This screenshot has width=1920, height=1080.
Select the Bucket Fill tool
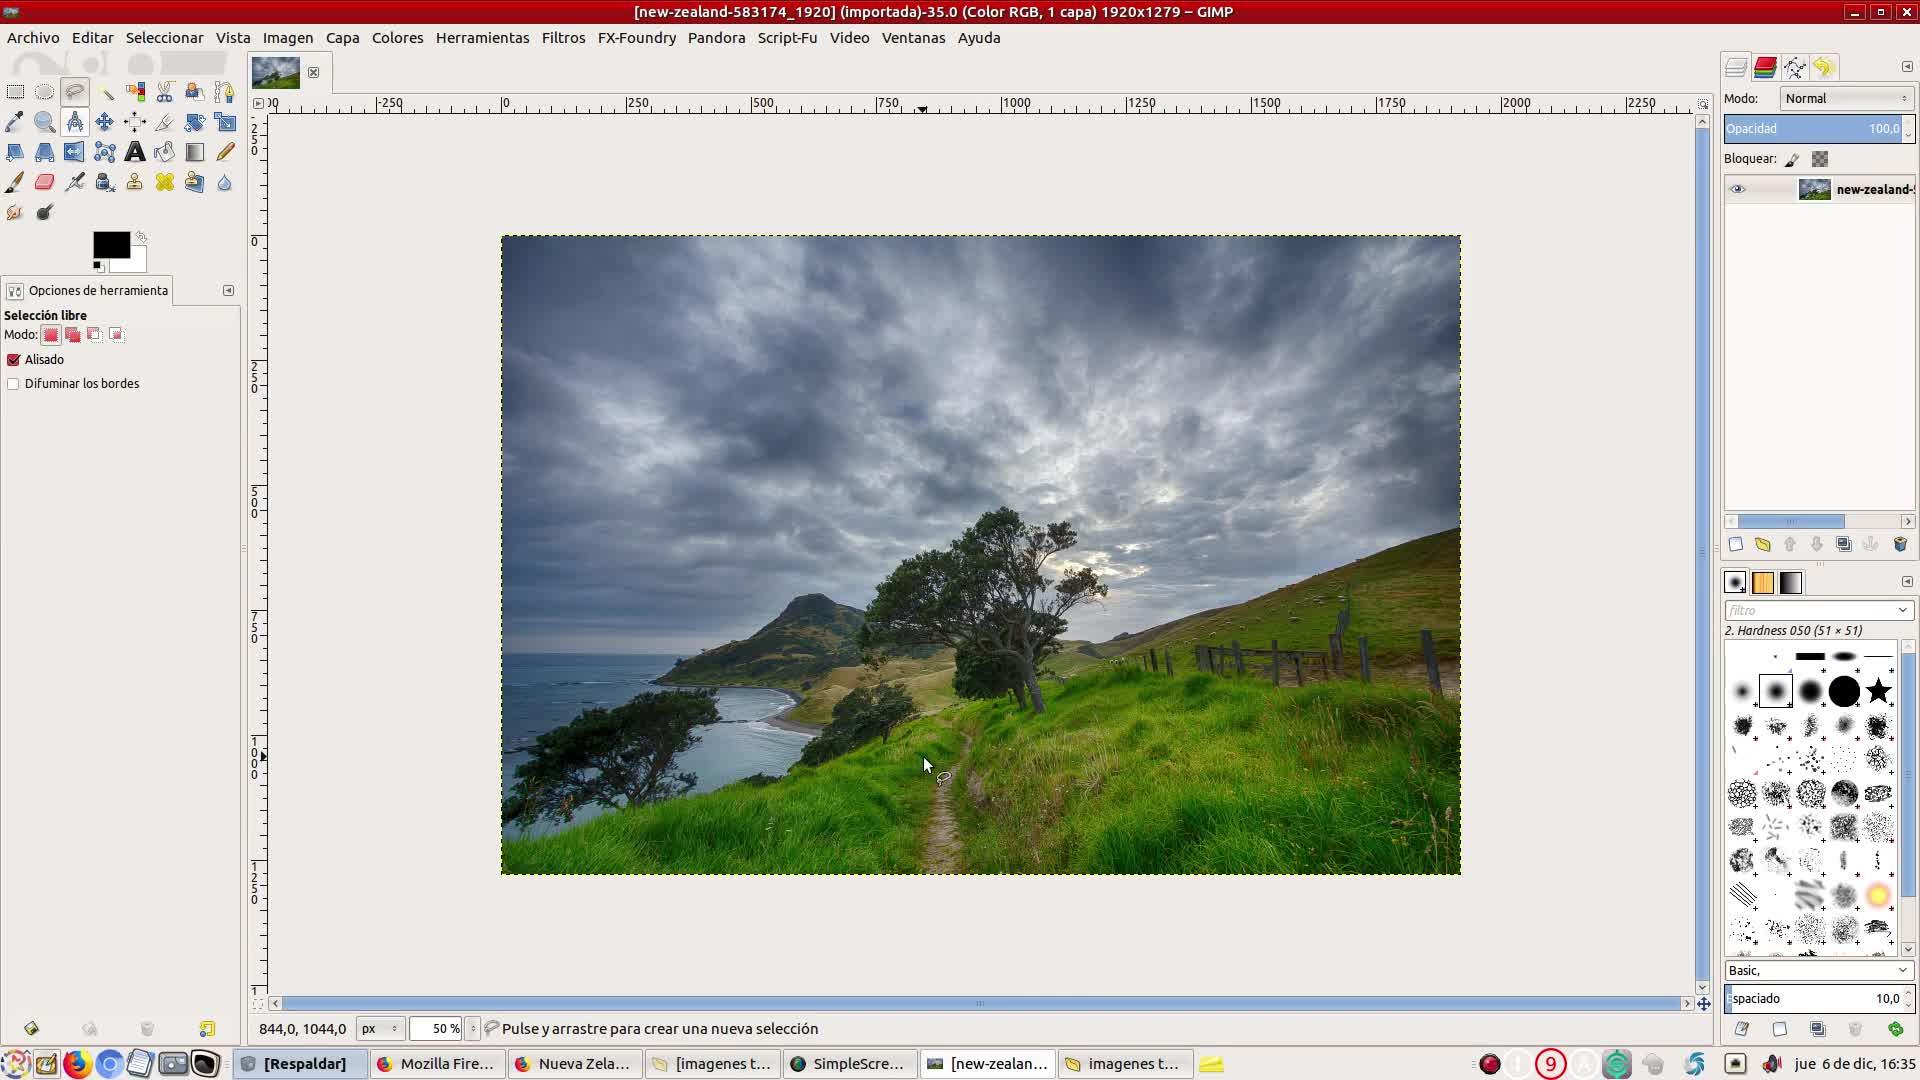164,152
